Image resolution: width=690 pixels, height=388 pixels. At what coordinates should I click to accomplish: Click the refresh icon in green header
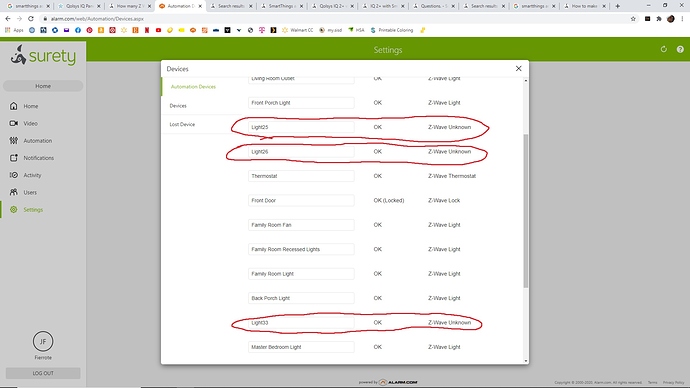pyautogui.click(x=664, y=49)
